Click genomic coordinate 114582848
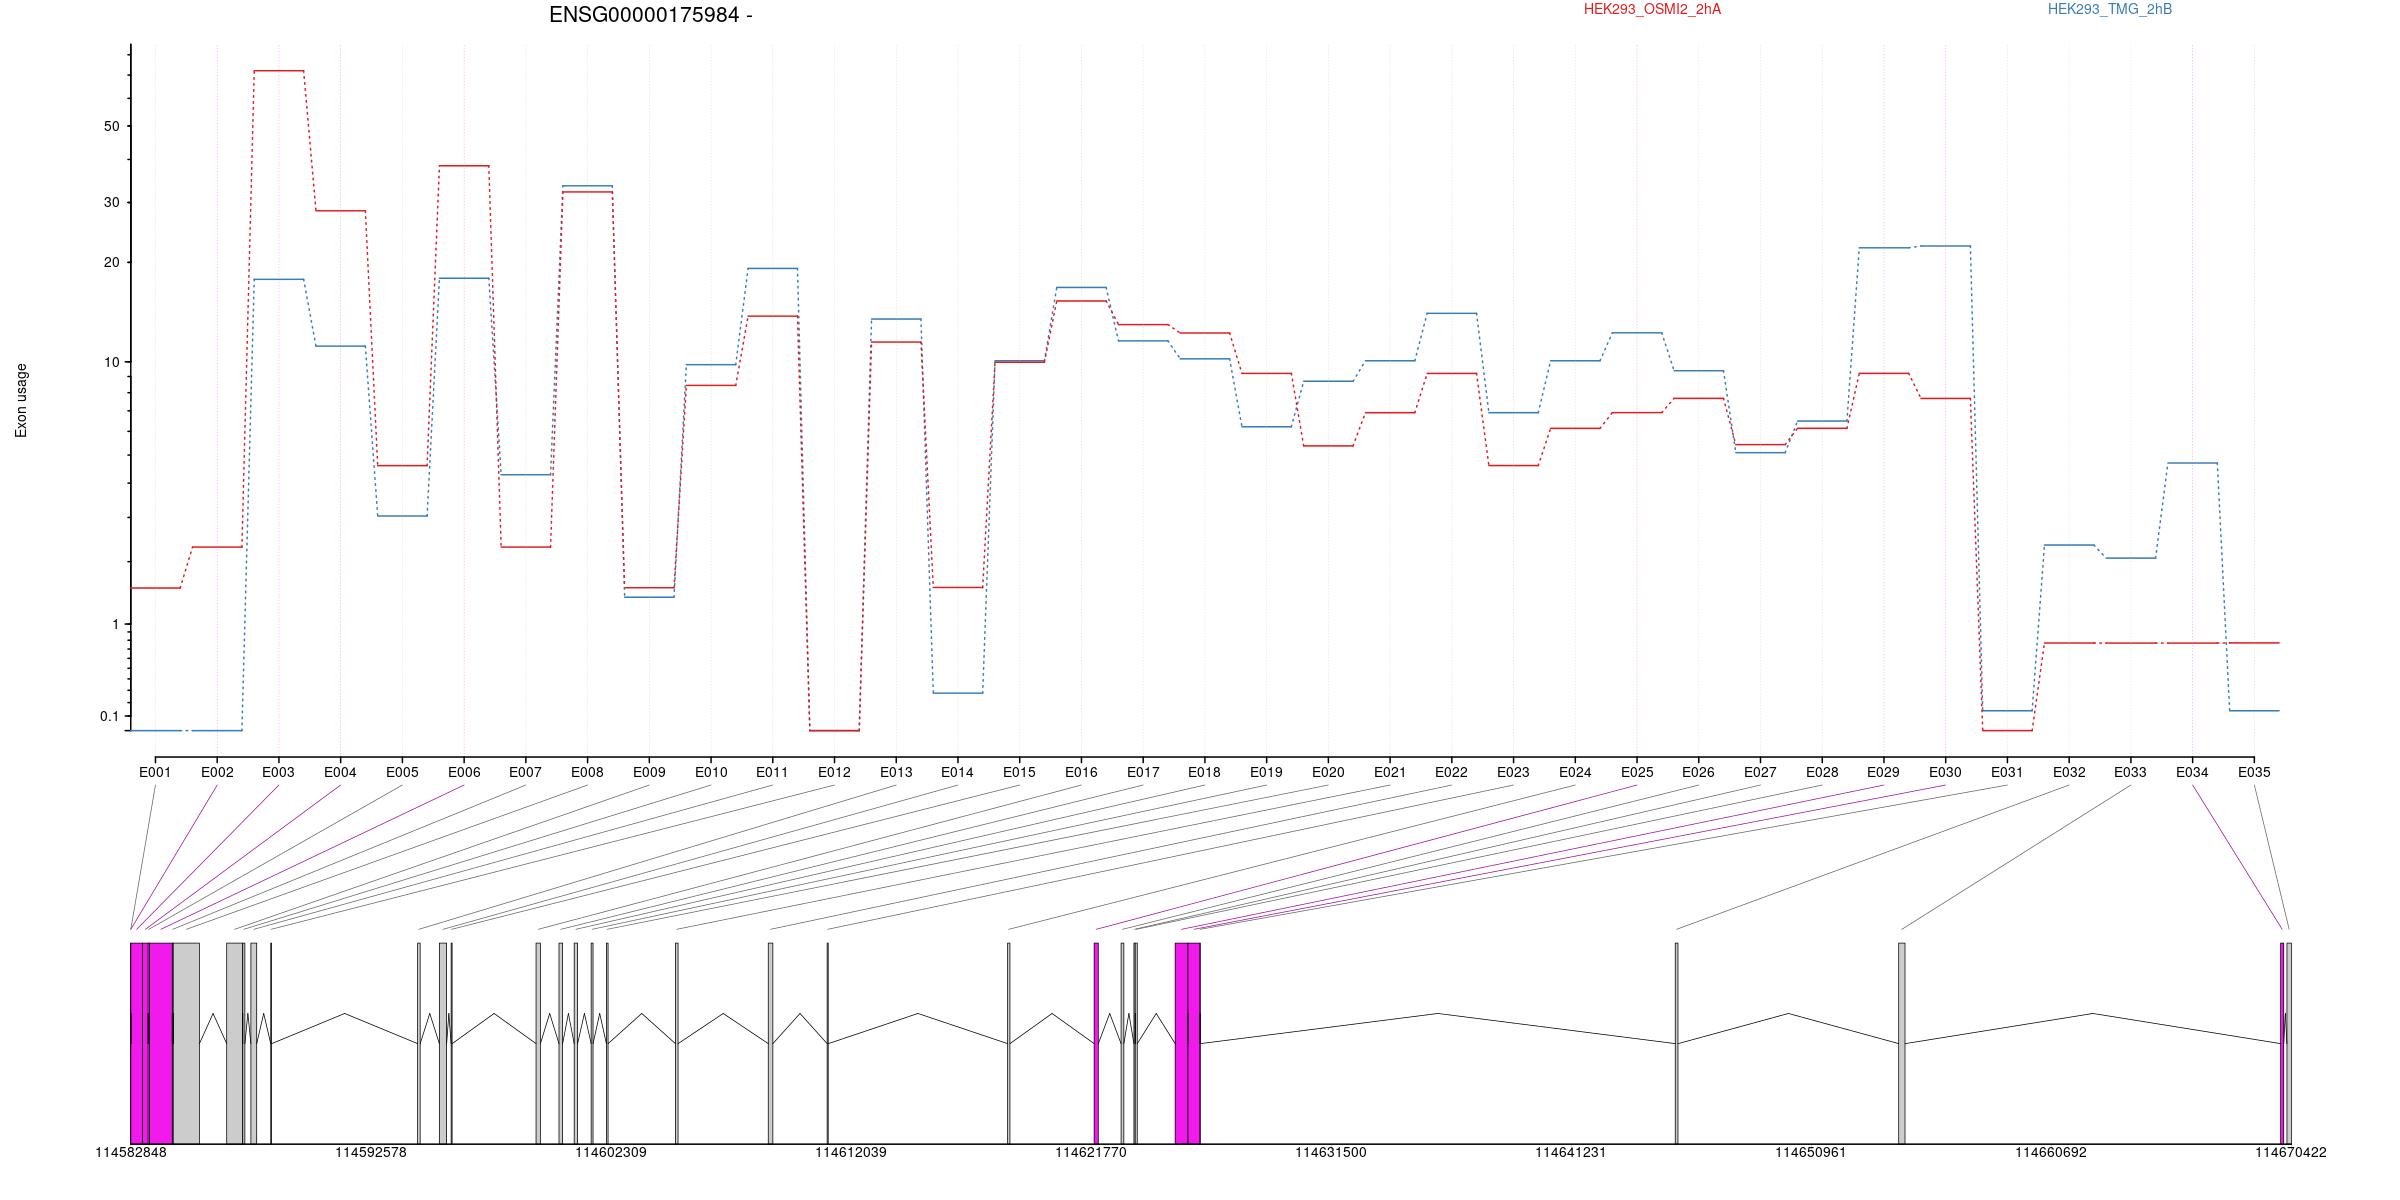The height and width of the screenshot is (1200, 2400). pyautogui.click(x=131, y=1152)
